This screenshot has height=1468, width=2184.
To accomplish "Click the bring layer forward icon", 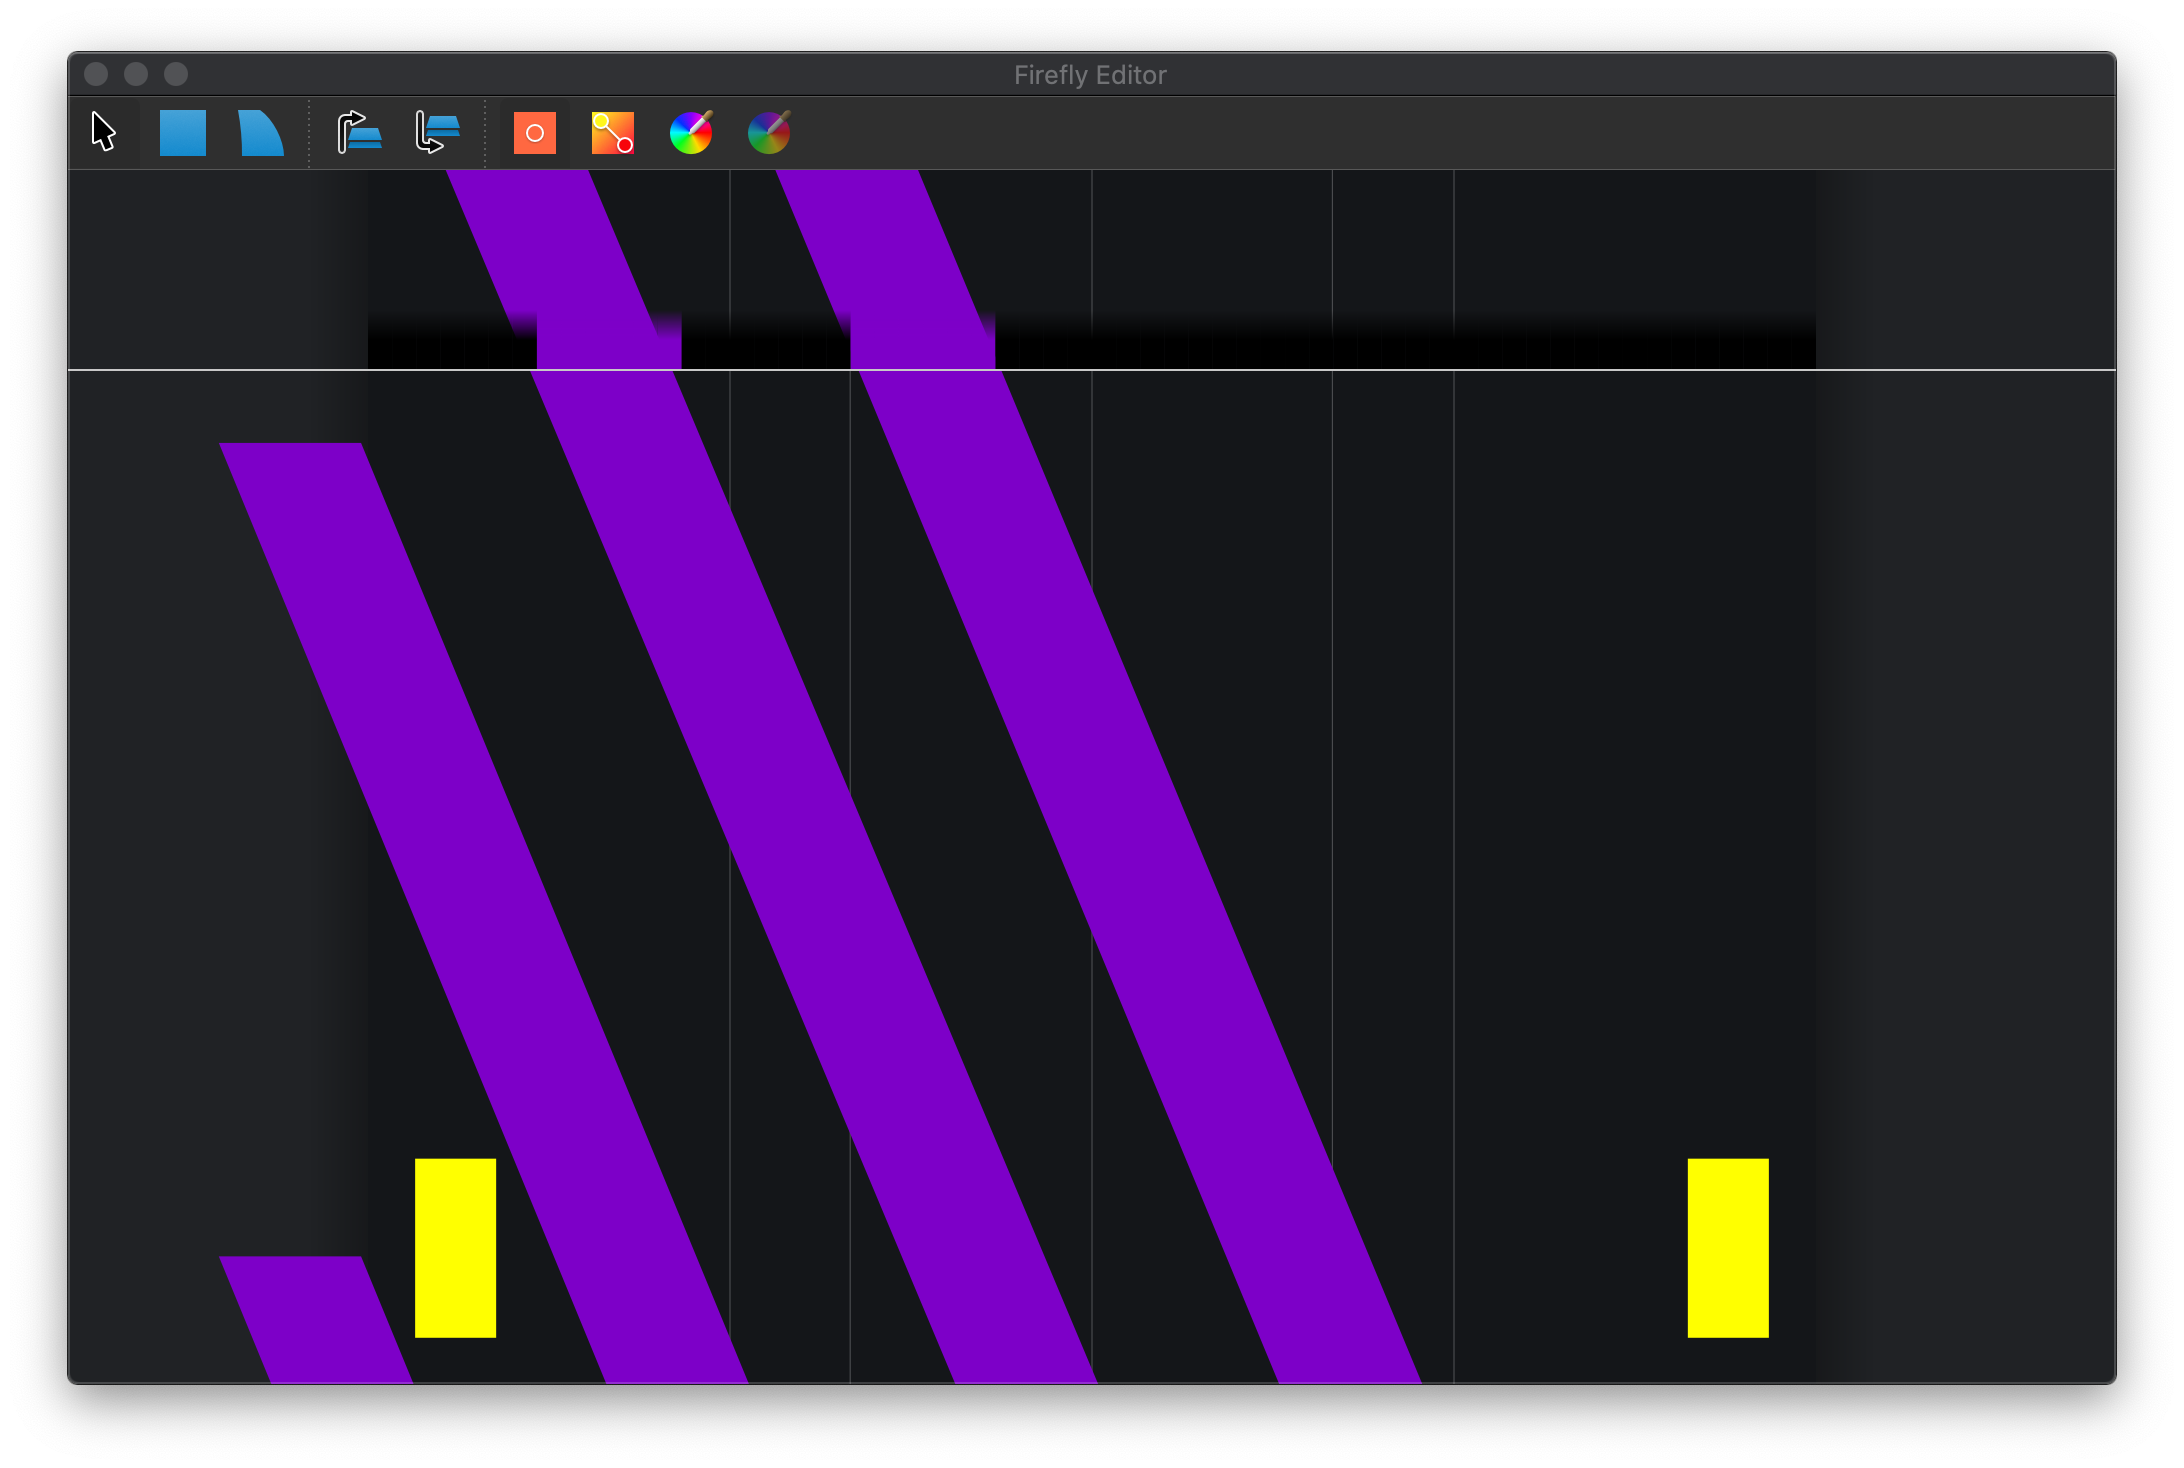I will (359, 133).
